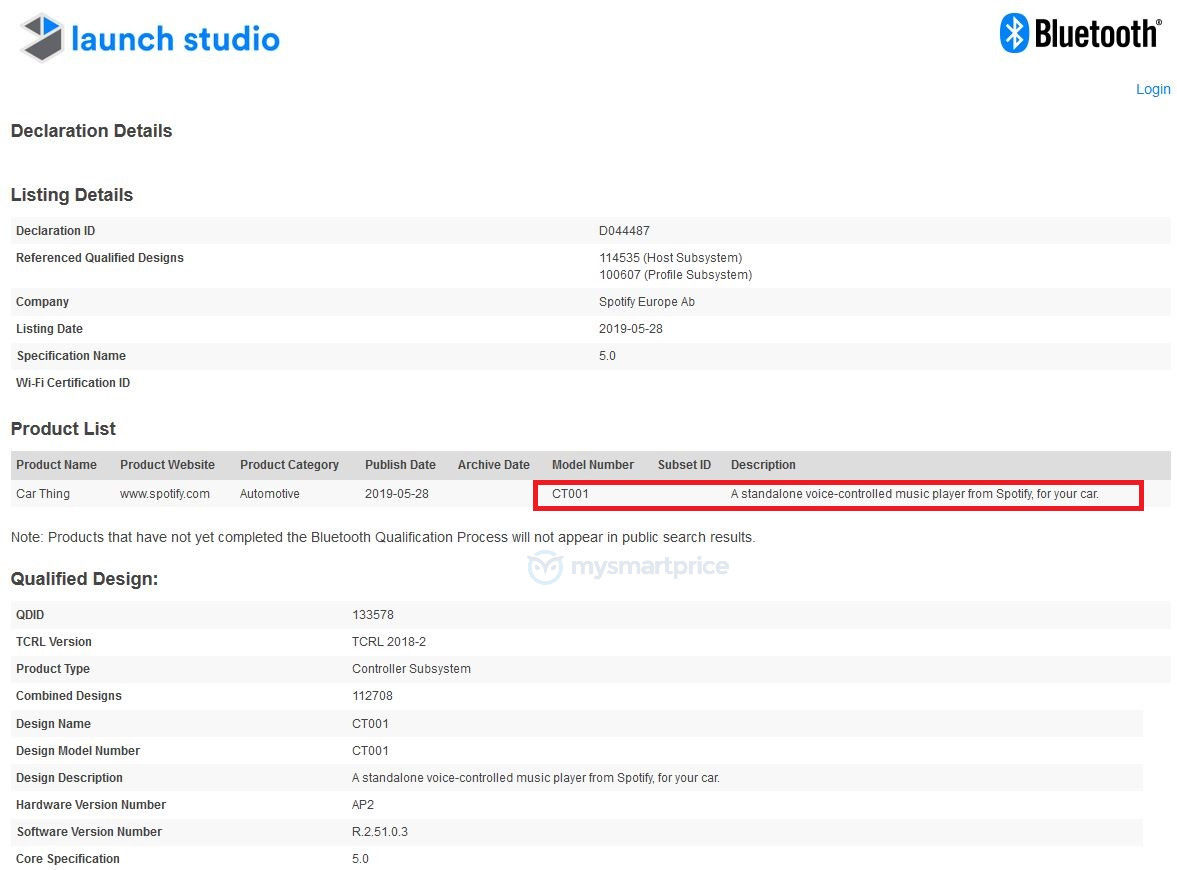The height and width of the screenshot is (870, 1177).
Task: Click the Archive Date column header
Action: (494, 465)
